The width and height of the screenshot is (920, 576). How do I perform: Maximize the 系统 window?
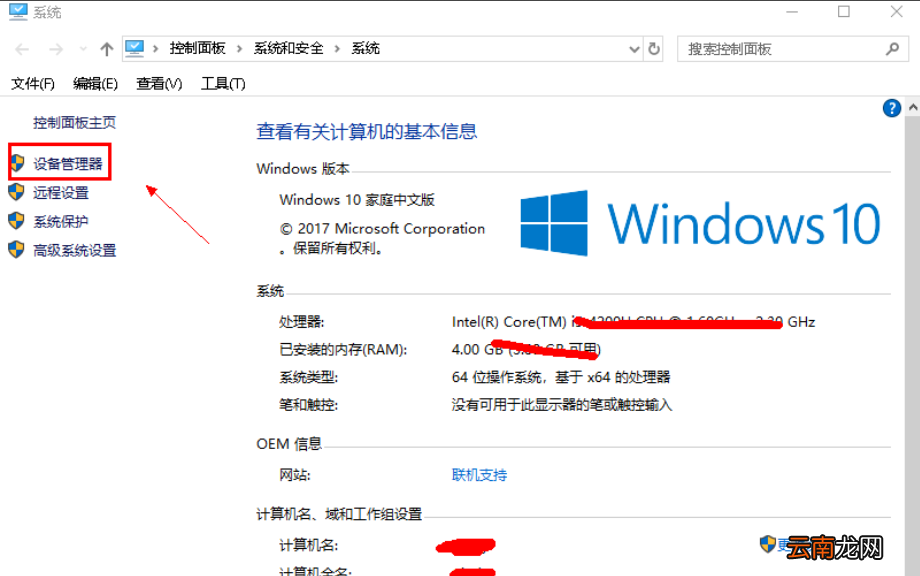coord(844,12)
